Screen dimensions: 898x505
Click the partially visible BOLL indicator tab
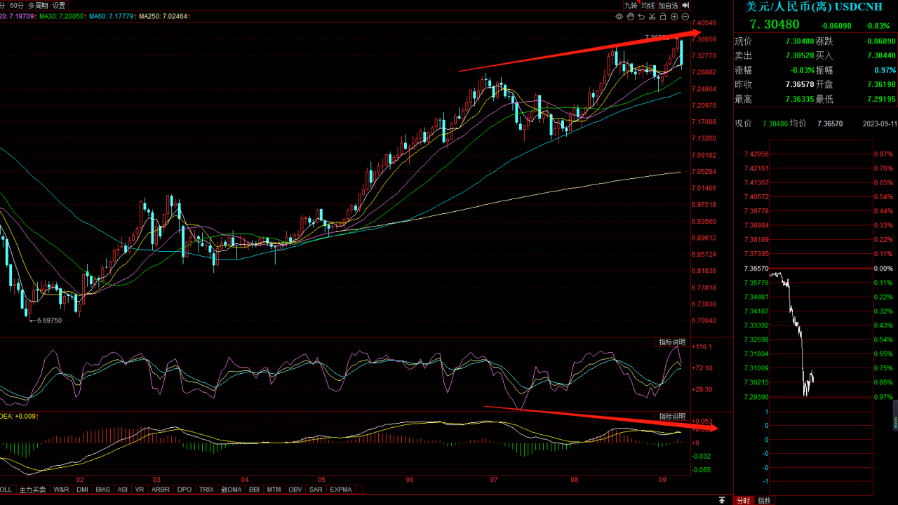coord(6,490)
